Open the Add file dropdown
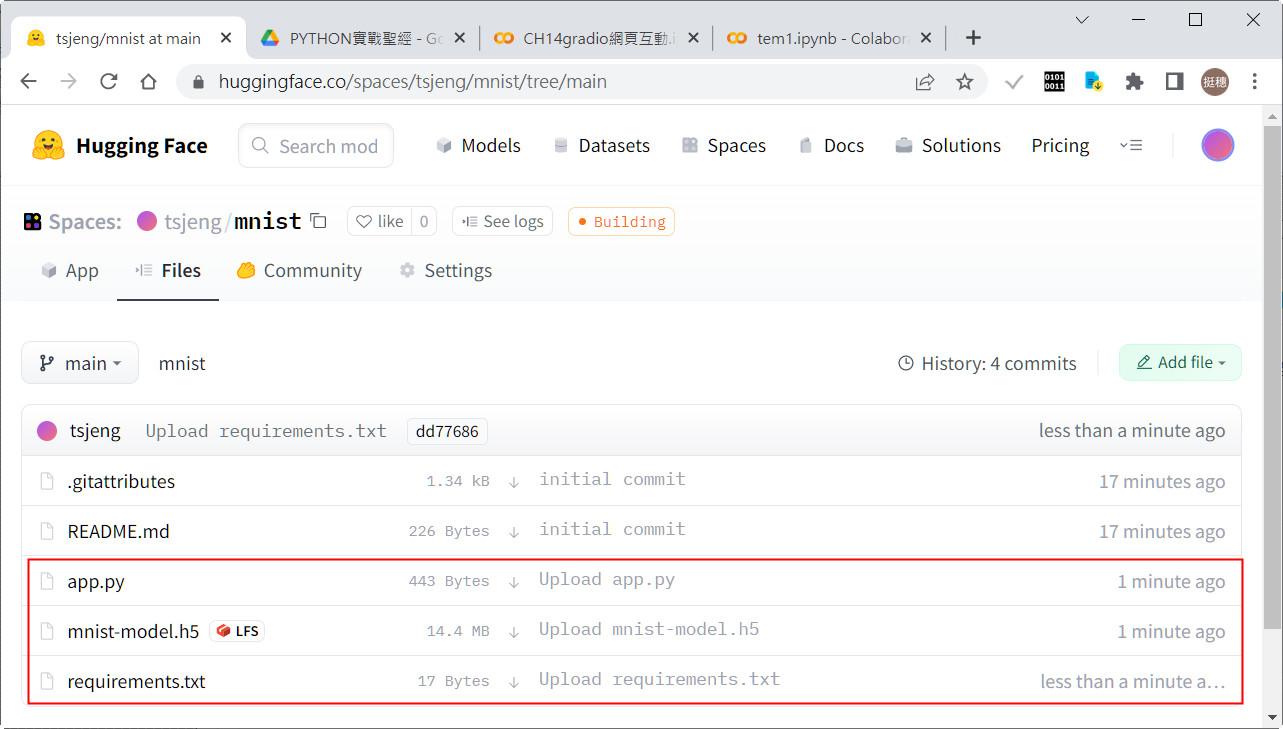This screenshot has width=1283, height=729. coord(1180,363)
